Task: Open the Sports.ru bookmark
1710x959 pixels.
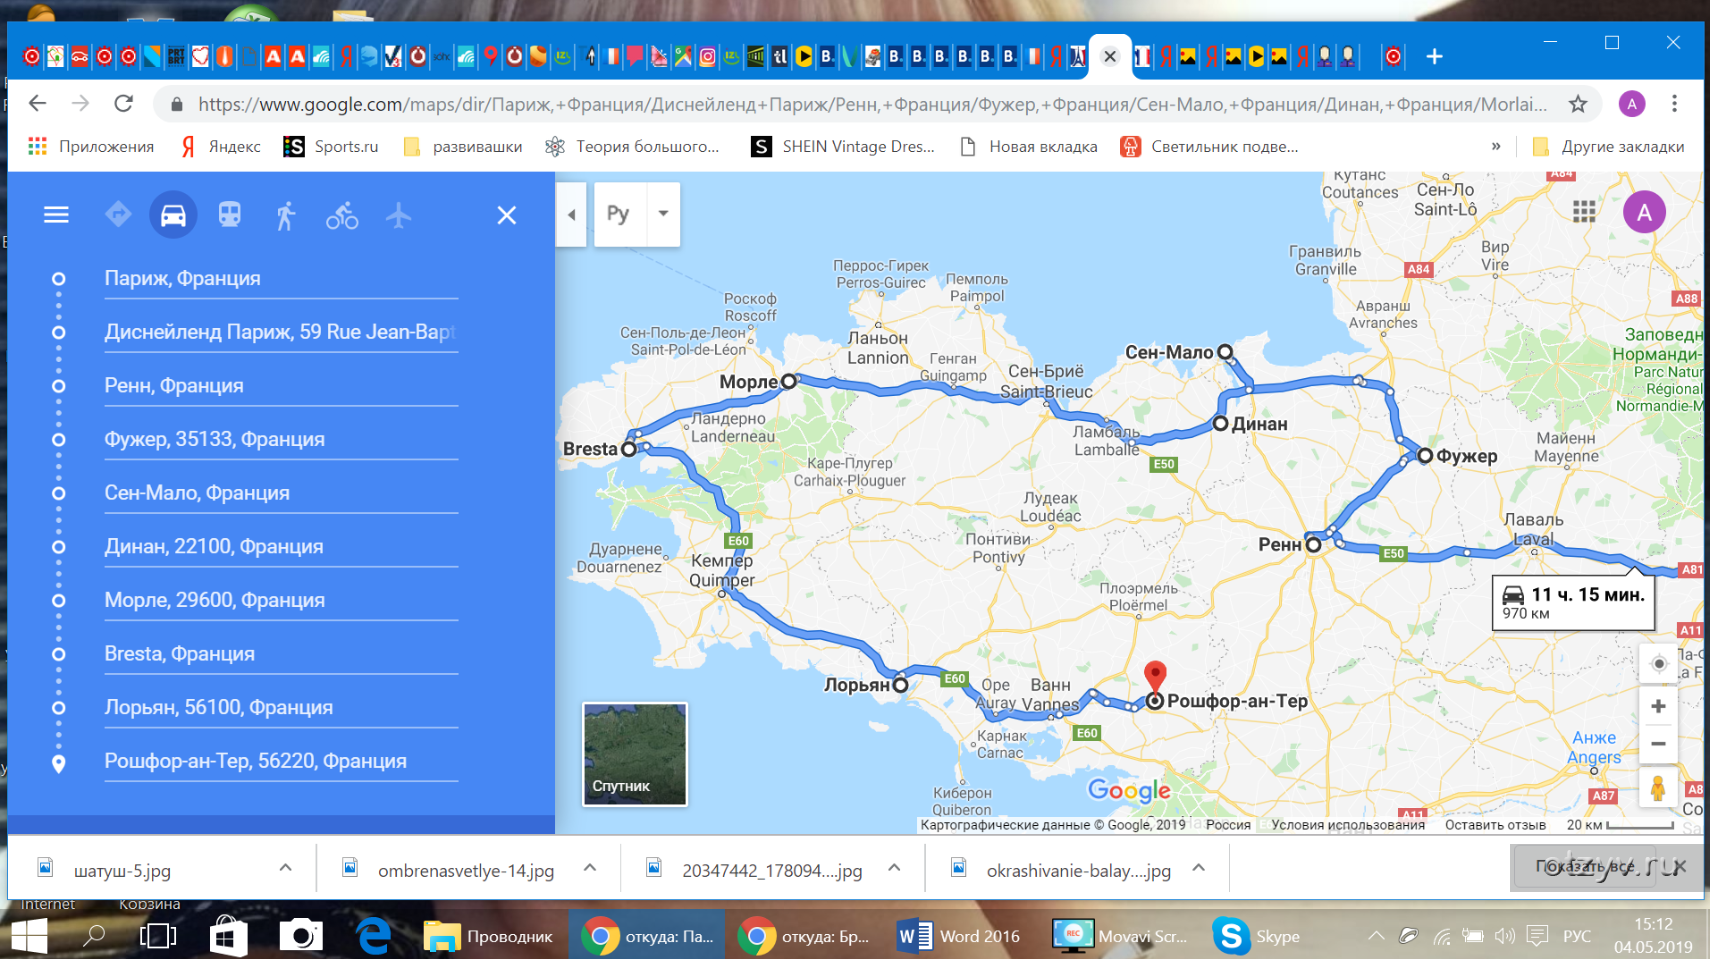Action: click(331, 147)
